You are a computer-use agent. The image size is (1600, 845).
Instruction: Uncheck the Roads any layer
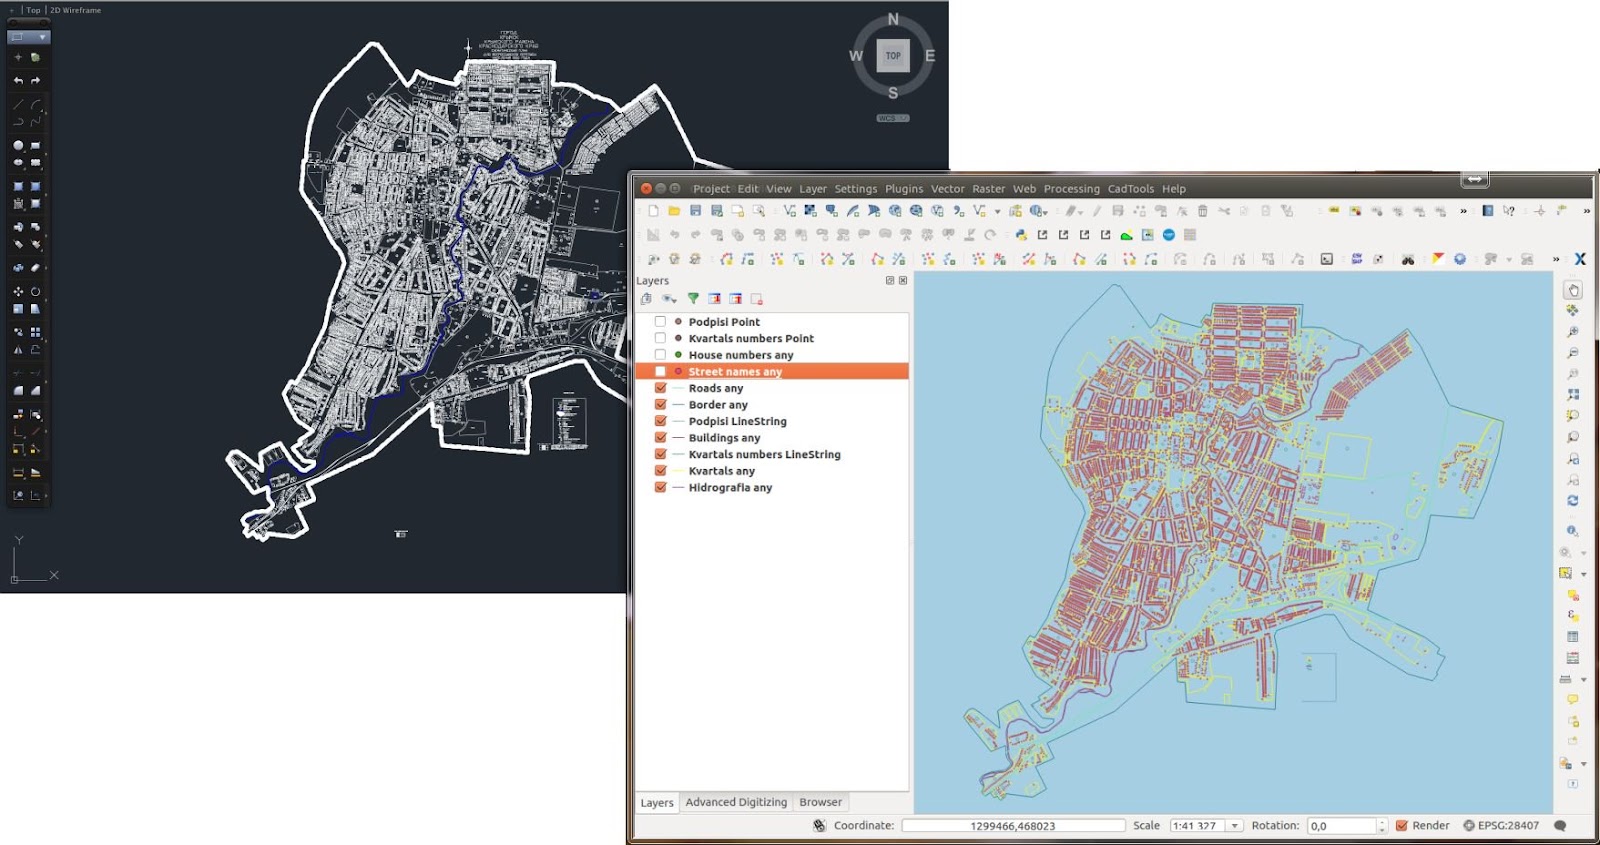click(x=660, y=388)
